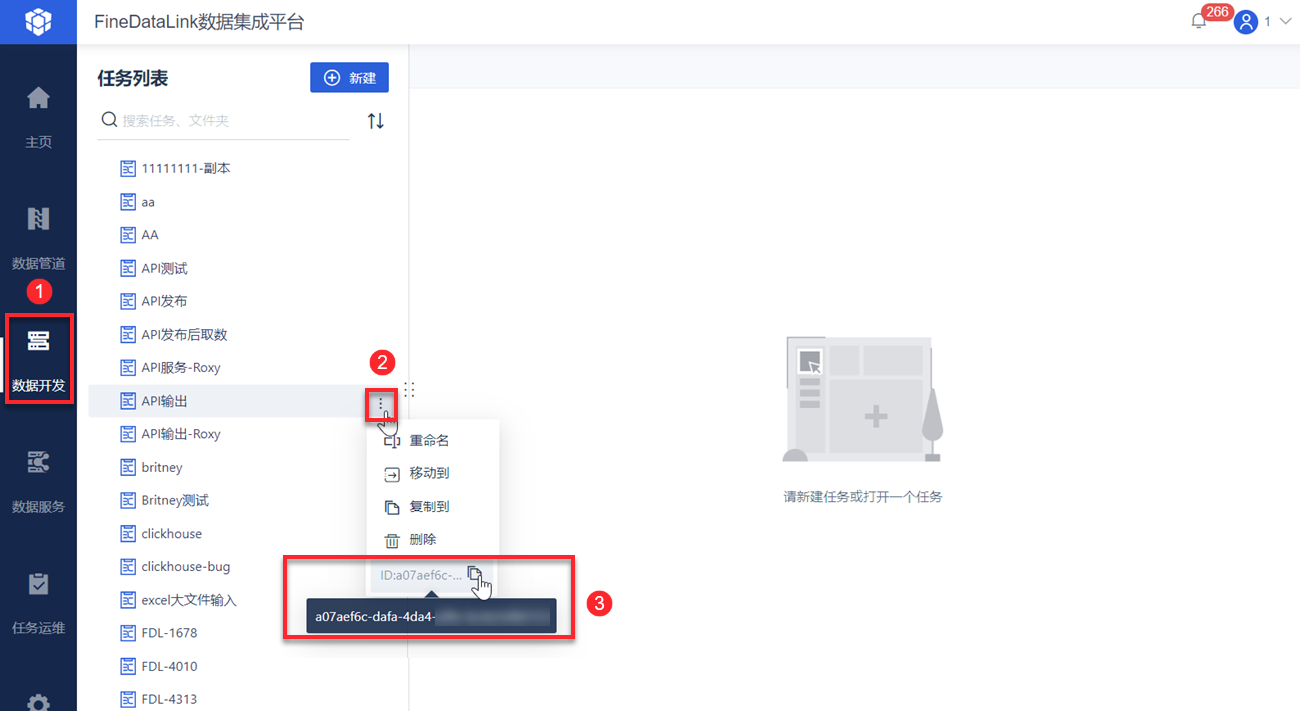Open the 数据服务 sidebar section
The width and height of the screenshot is (1300, 711).
click(x=38, y=481)
